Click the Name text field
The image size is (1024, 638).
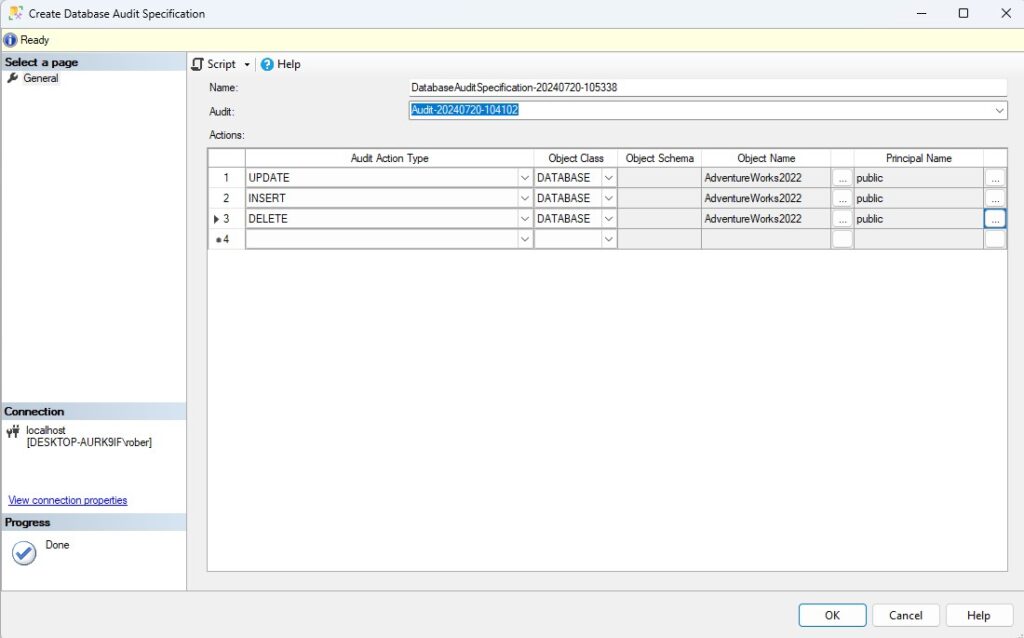coord(707,88)
